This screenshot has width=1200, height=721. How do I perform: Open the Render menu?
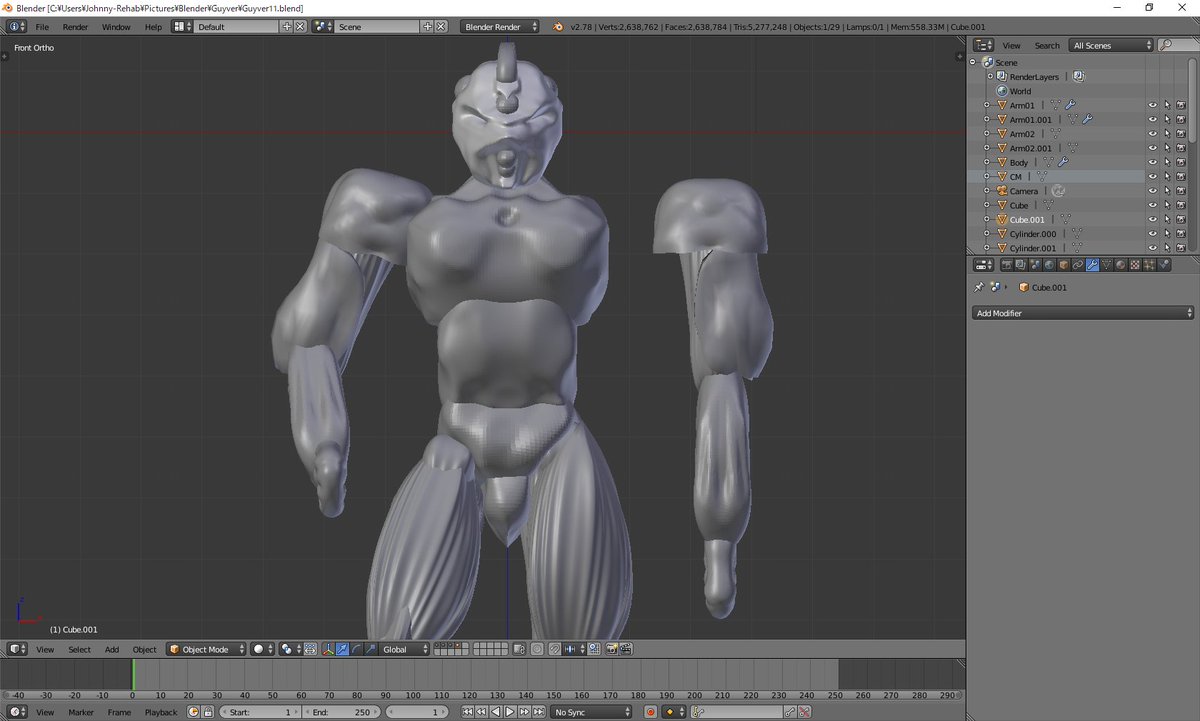75,27
